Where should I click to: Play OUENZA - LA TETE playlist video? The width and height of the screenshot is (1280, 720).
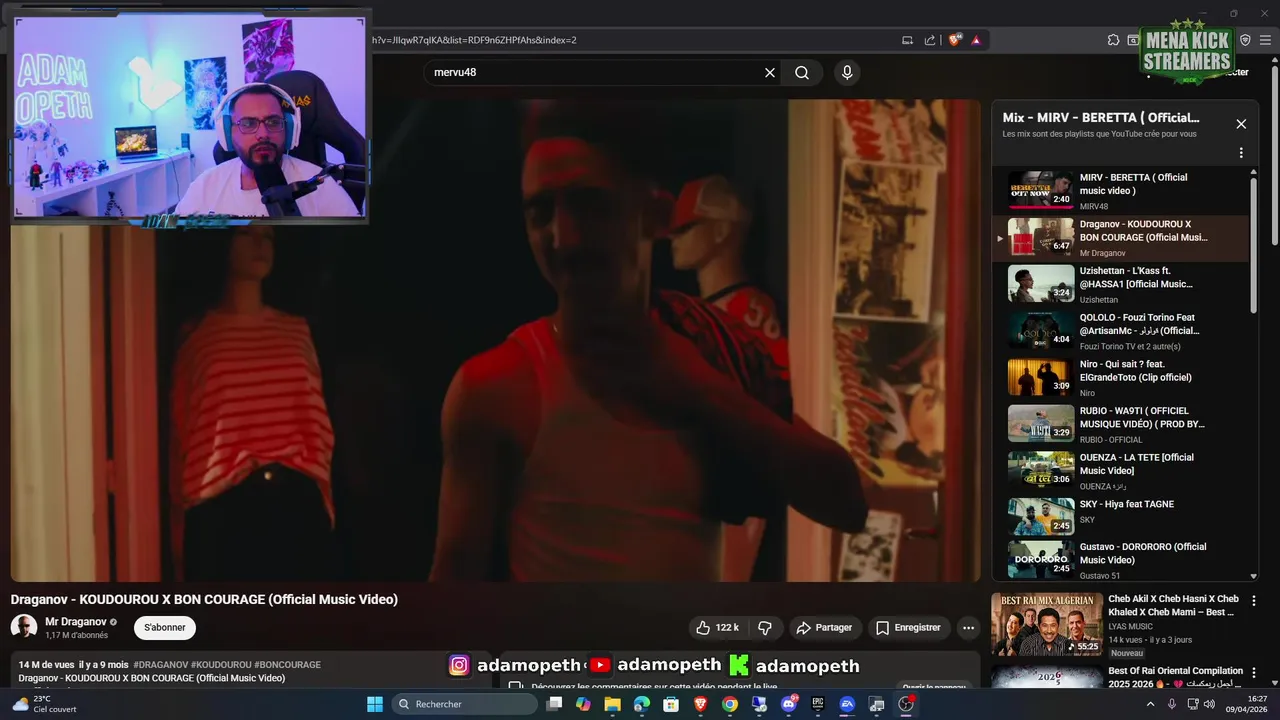coord(1120,471)
